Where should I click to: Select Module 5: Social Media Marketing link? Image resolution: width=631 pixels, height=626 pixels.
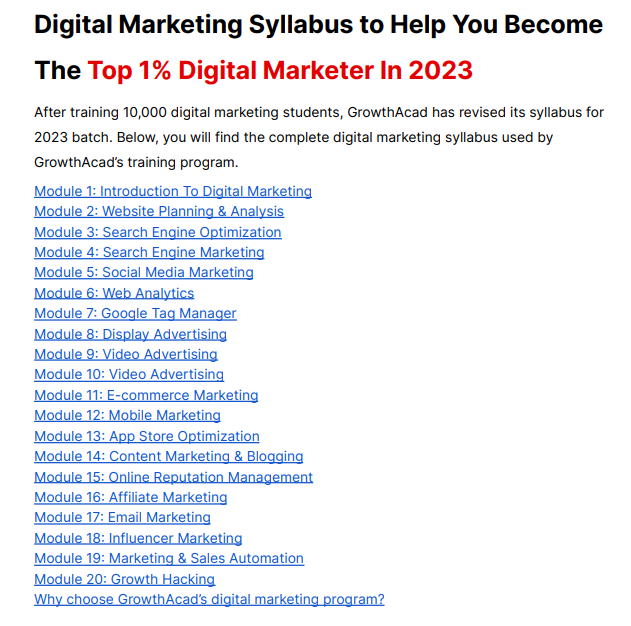pyautogui.click(x=144, y=272)
